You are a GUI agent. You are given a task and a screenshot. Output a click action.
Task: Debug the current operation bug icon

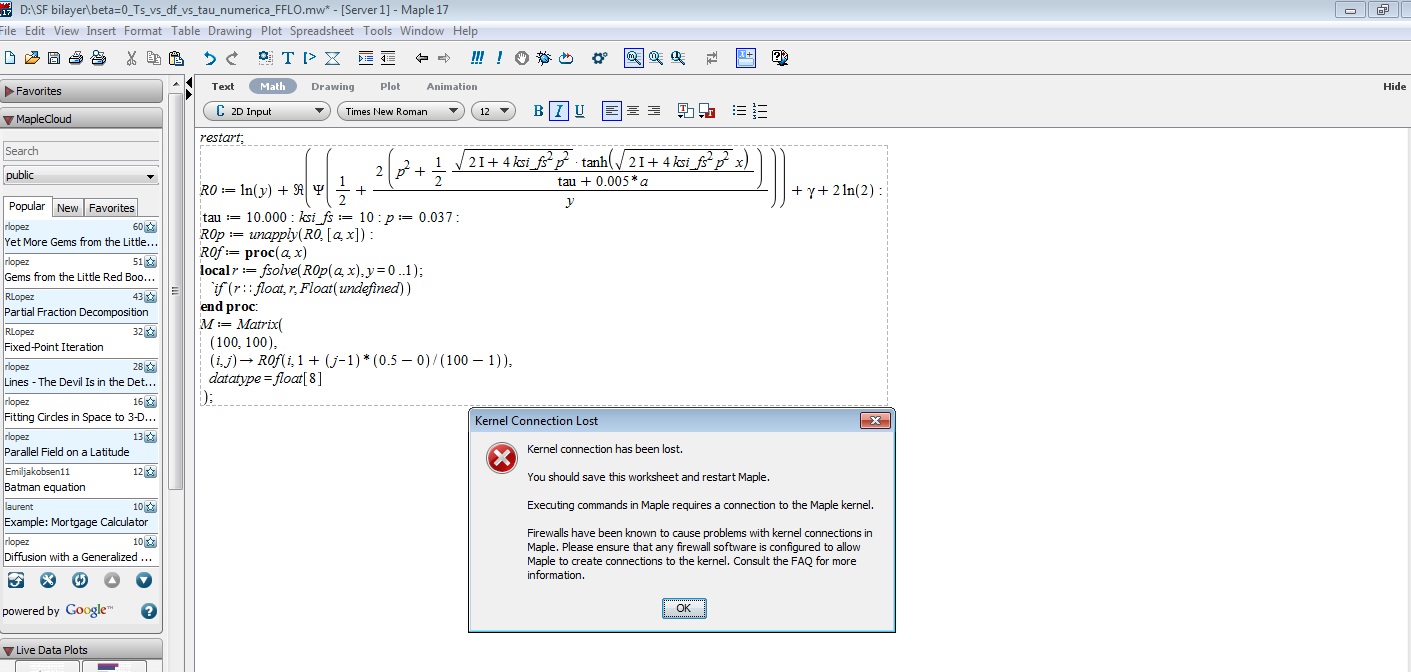point(544,58)
